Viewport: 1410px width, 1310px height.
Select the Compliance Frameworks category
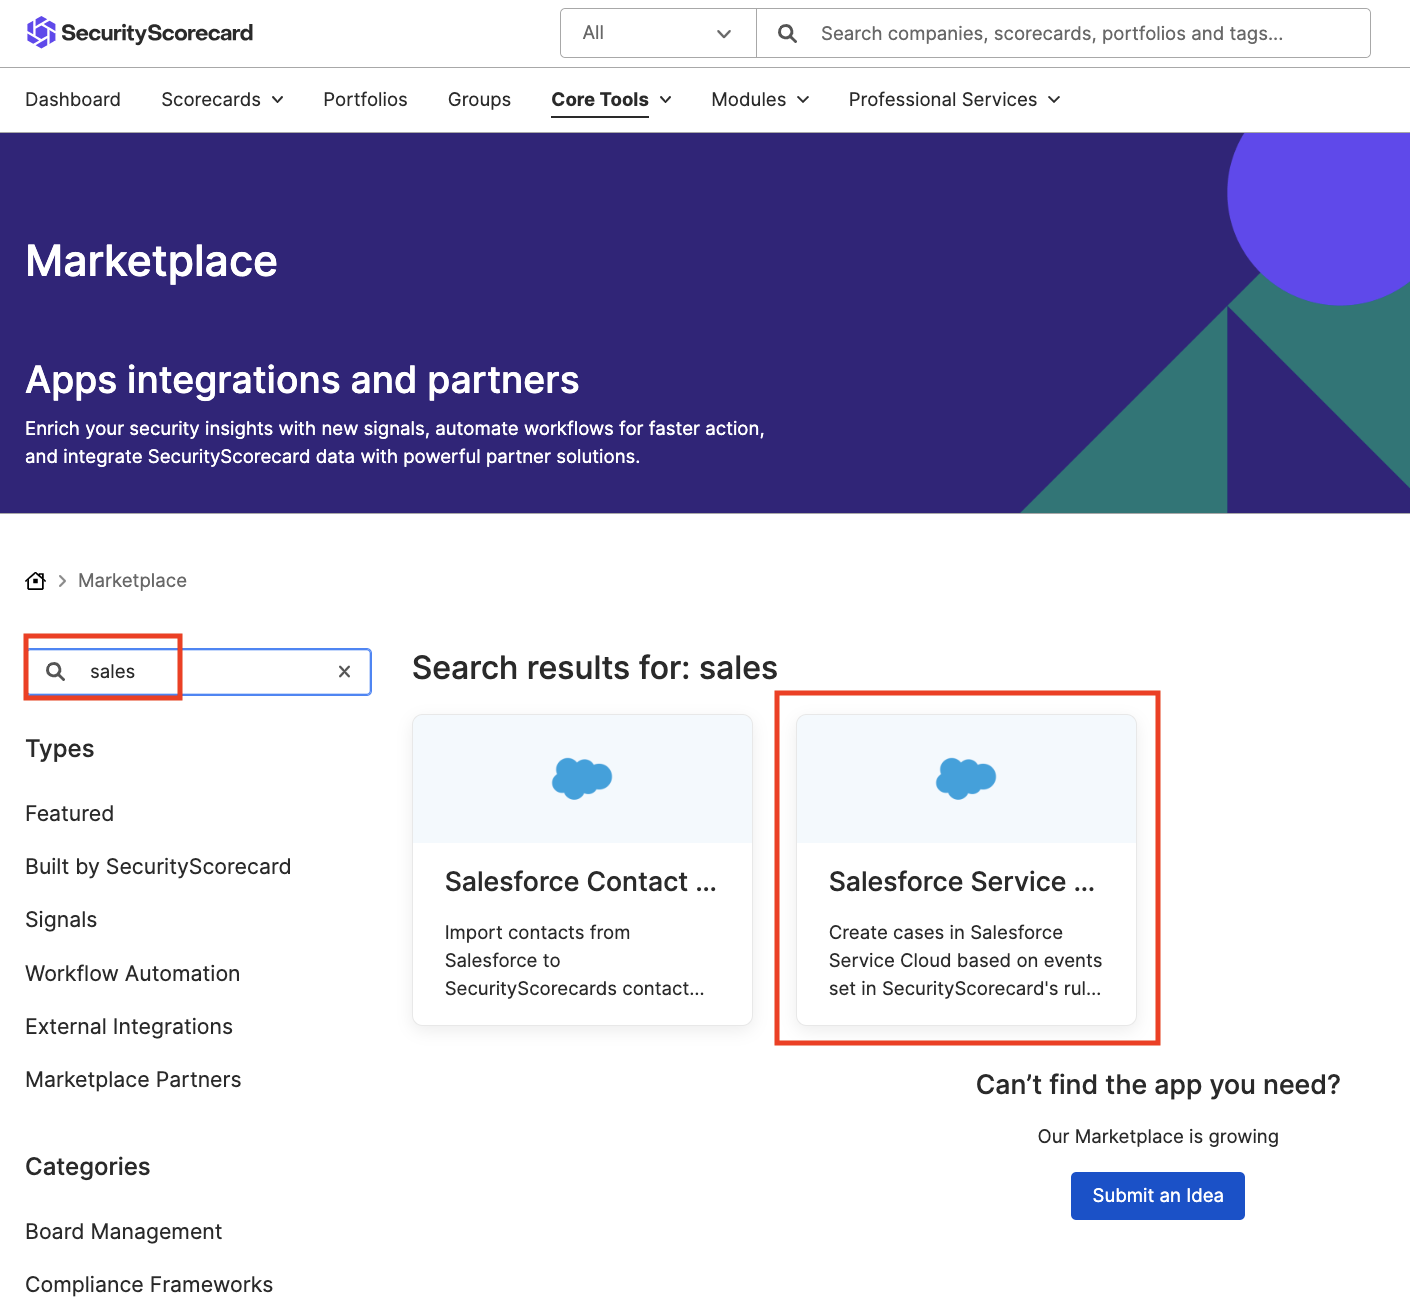coord(149,1285)
